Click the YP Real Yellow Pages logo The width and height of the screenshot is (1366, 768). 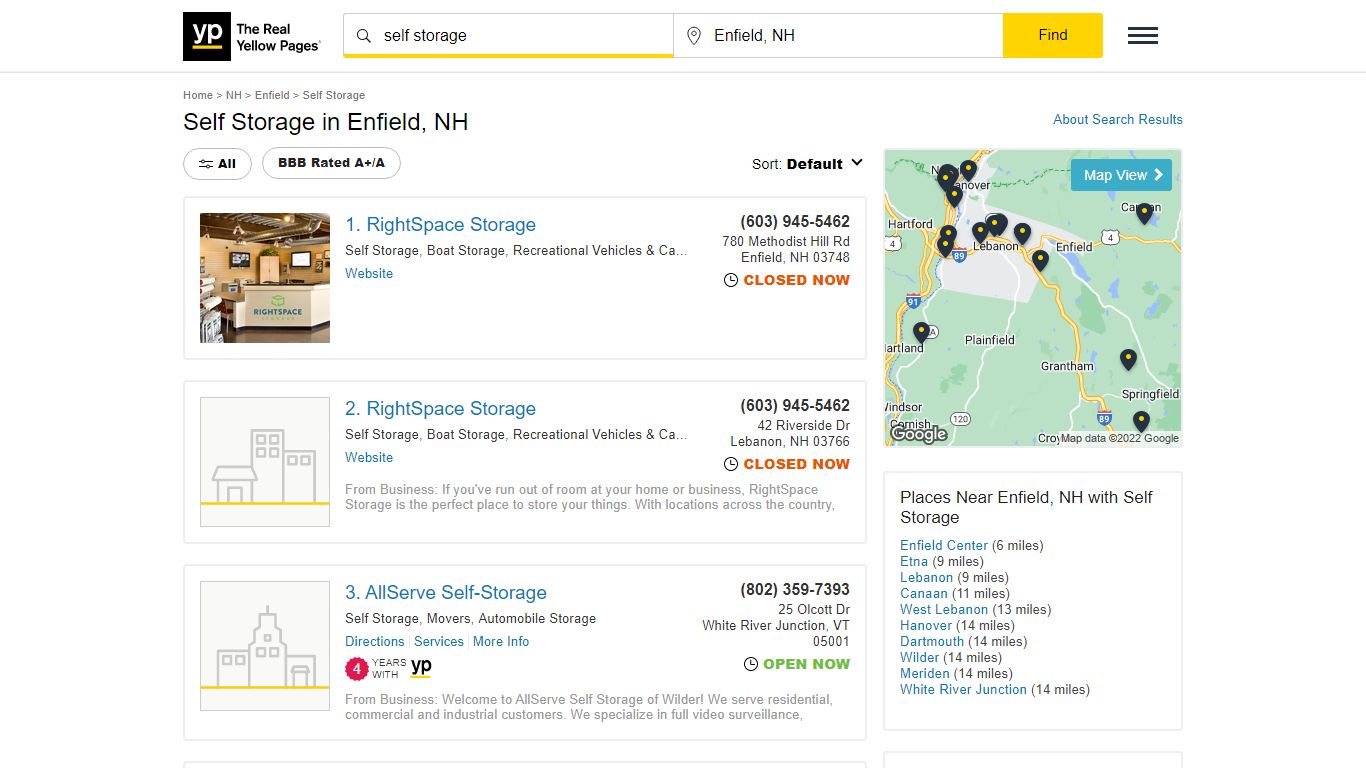click(252, 37)
